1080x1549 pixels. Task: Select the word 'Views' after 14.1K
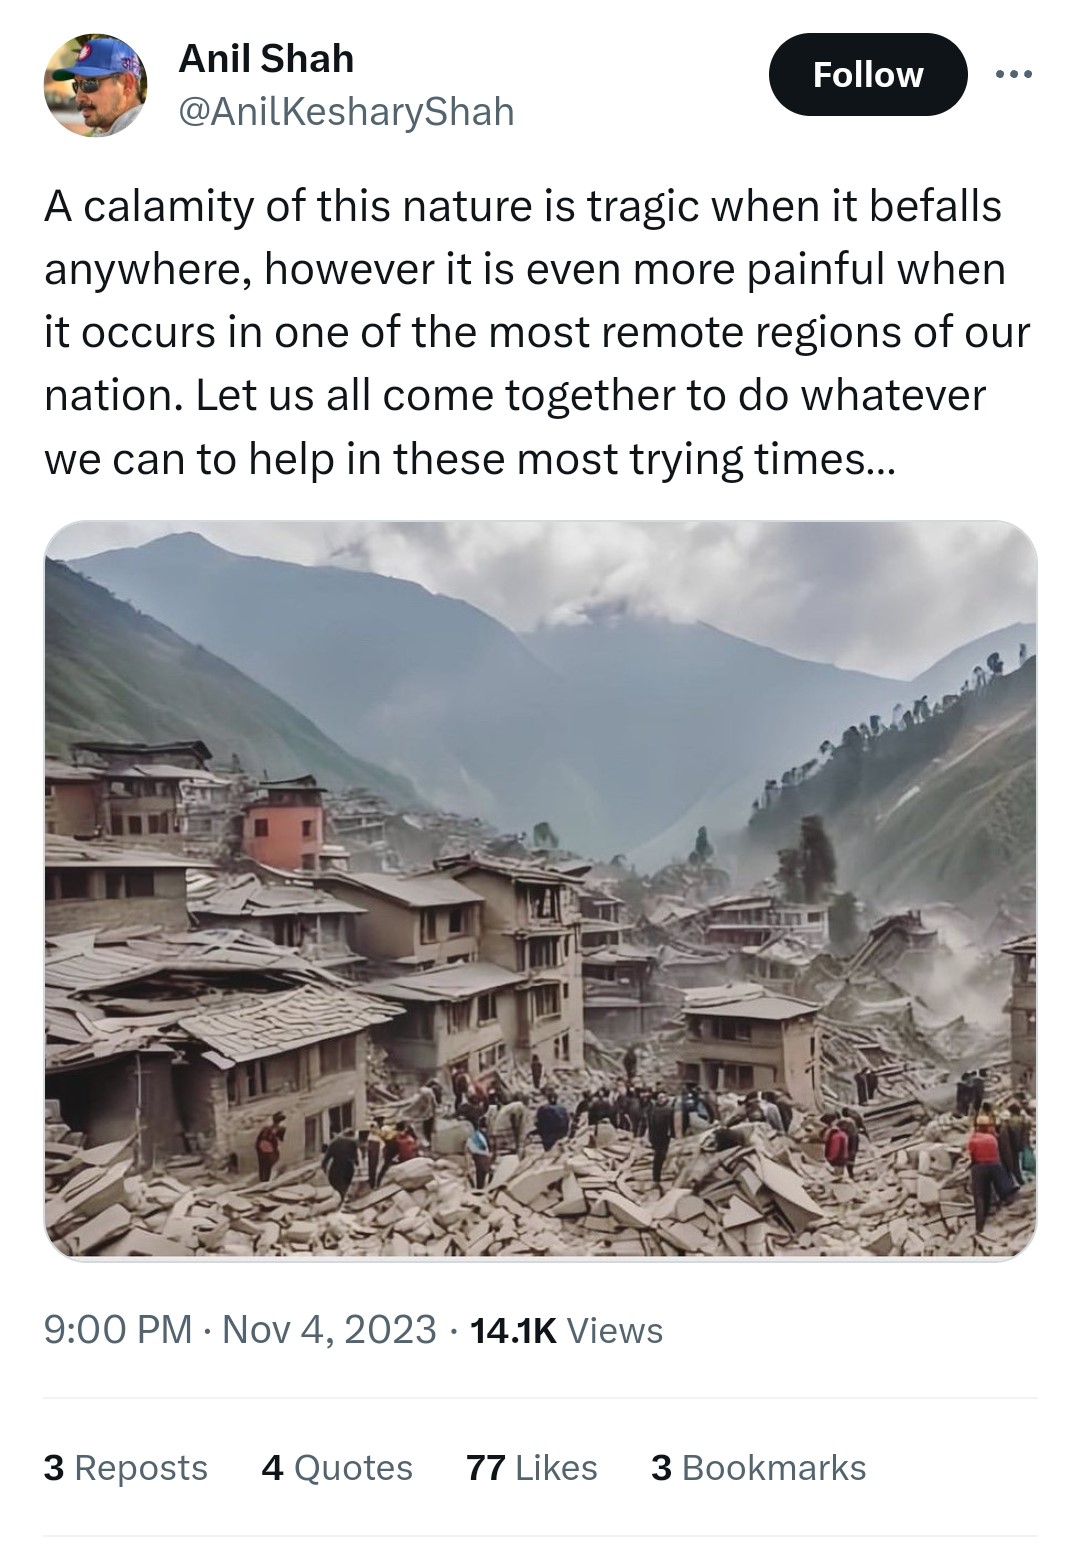tap(615, 1331)
